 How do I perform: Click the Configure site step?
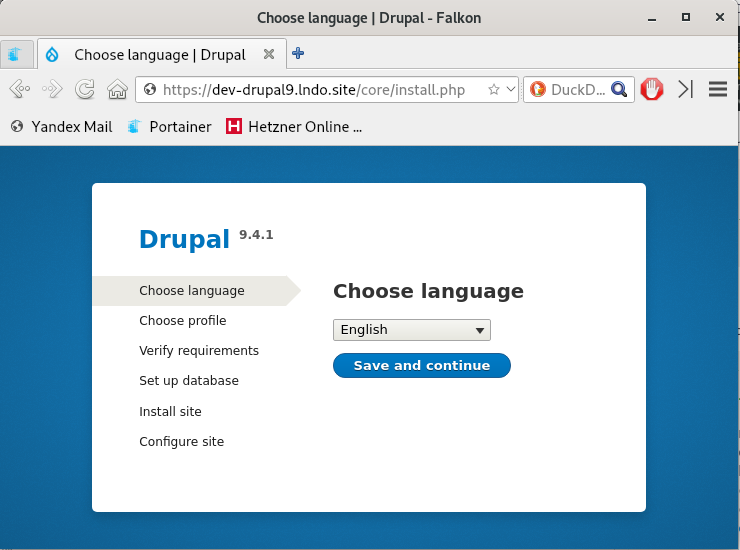click(x=182, y=442)
